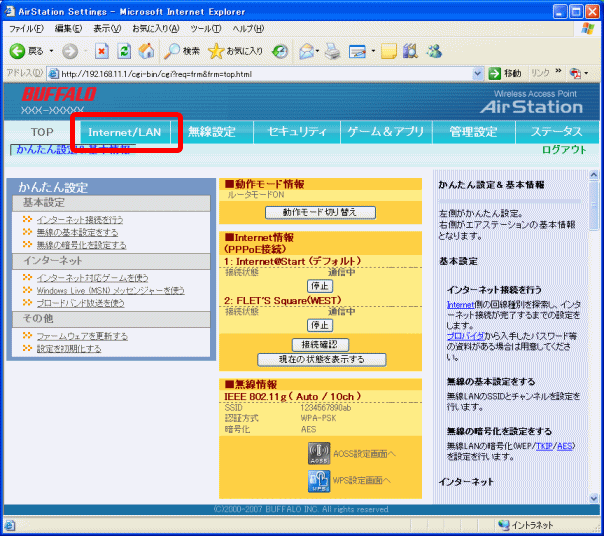604x536 pixels.
Task: Click the WPS setup screen icon
Action: 319,480
